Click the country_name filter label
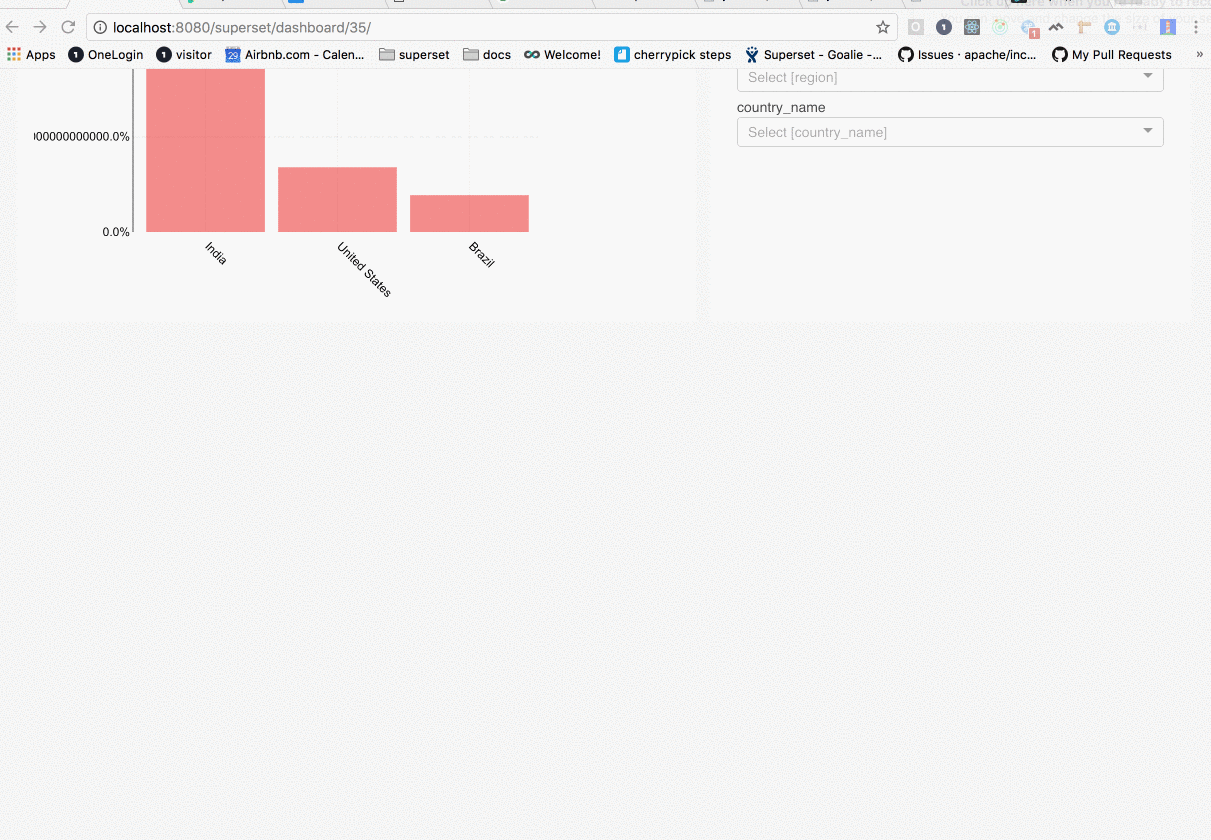This screenshot has width=1211, height=840. pos(781,107)
